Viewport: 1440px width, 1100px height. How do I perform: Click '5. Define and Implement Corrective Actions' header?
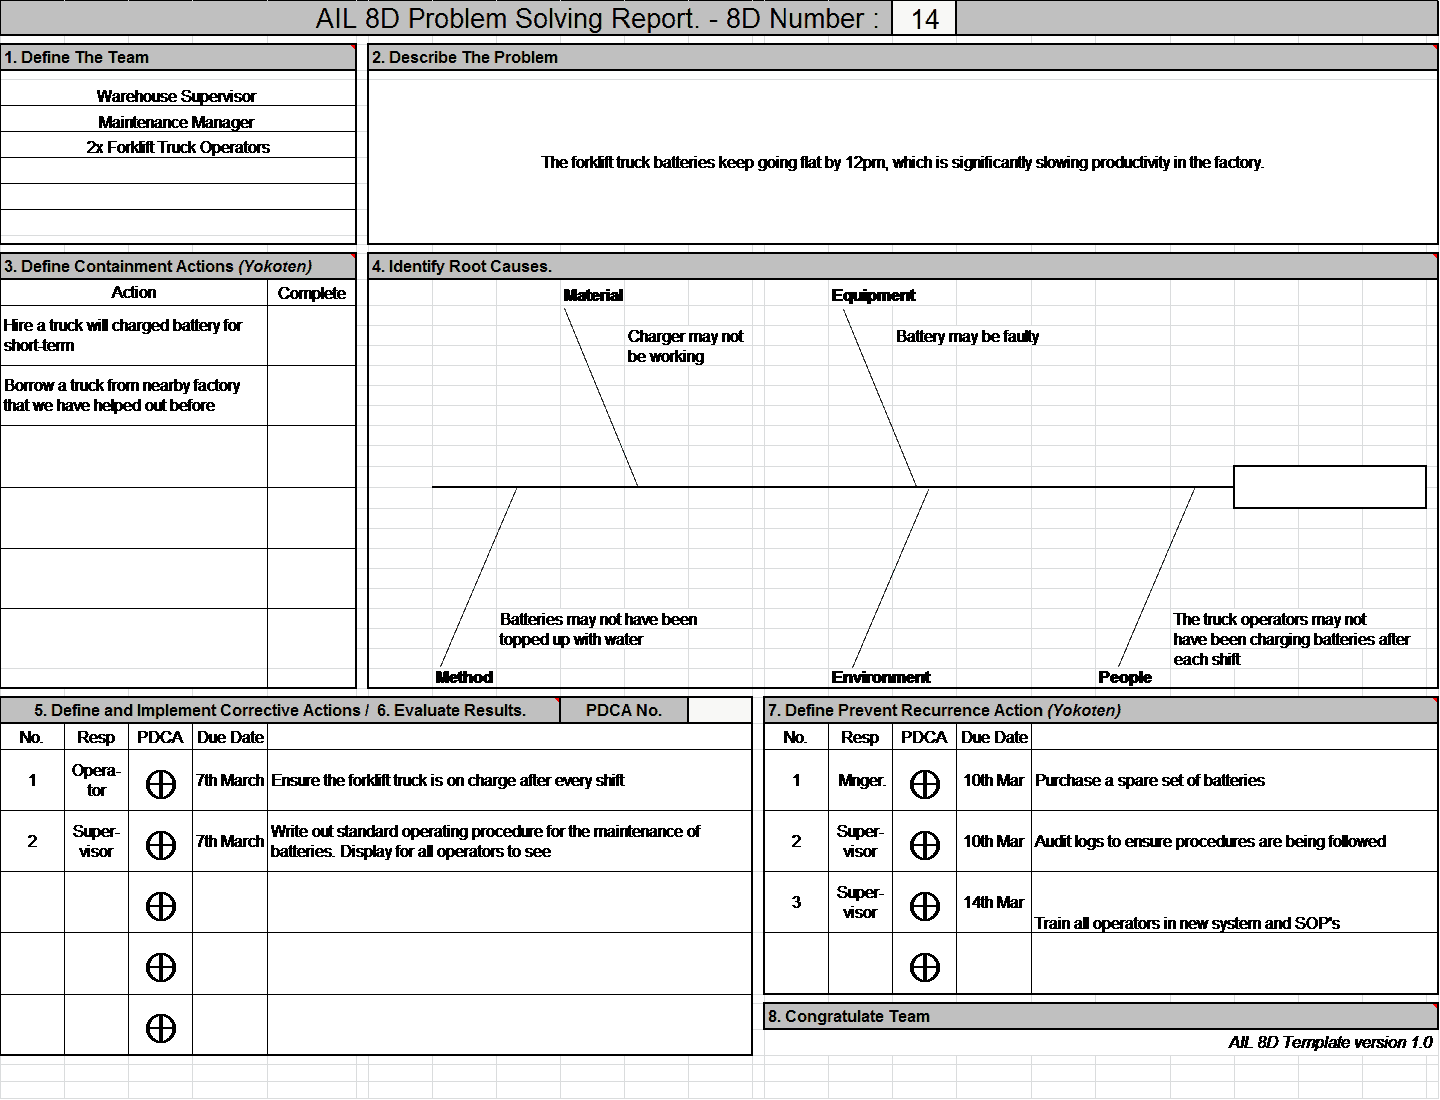pos(279,710)
